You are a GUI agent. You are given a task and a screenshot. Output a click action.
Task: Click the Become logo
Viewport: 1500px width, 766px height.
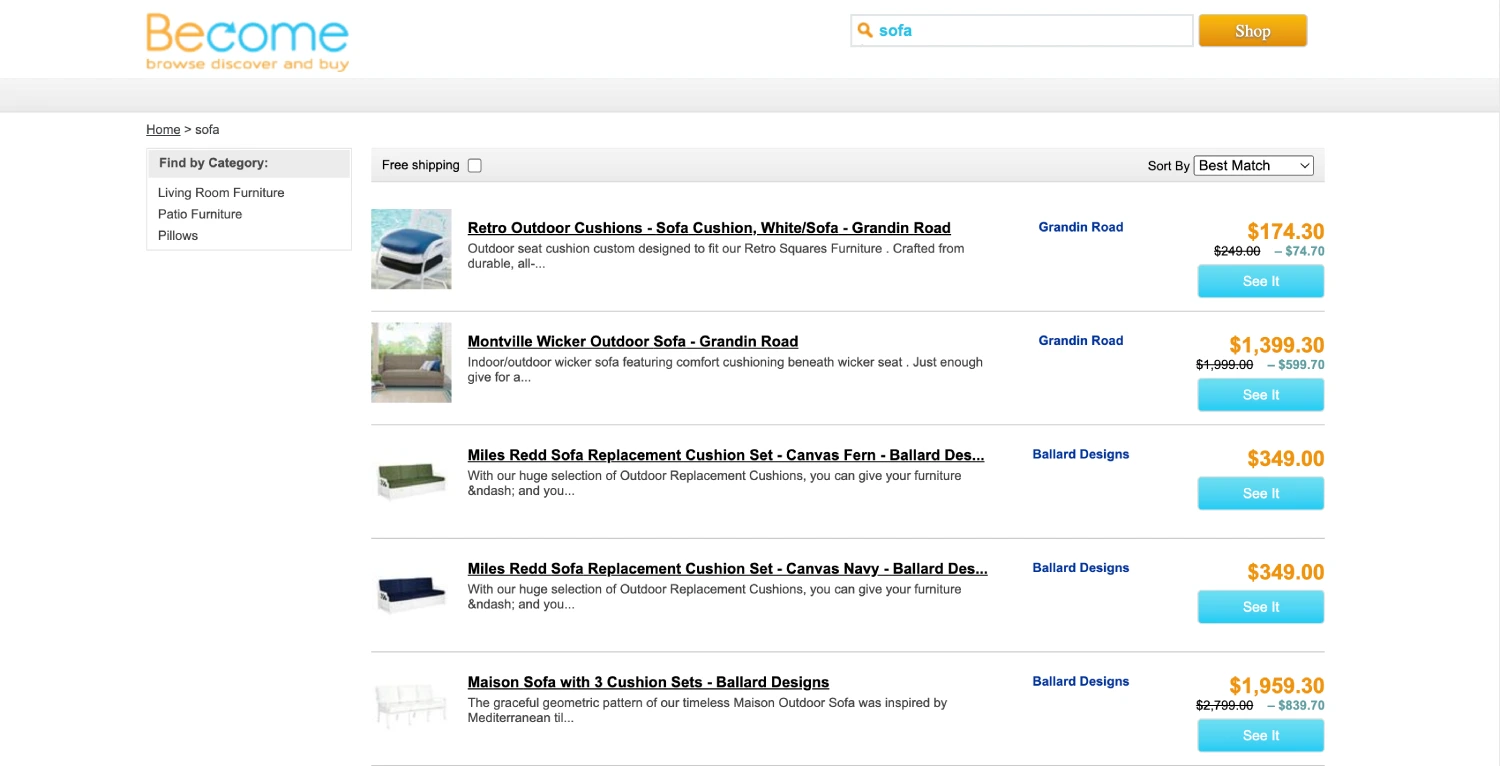pyautogui.click(x=247, y=42)
